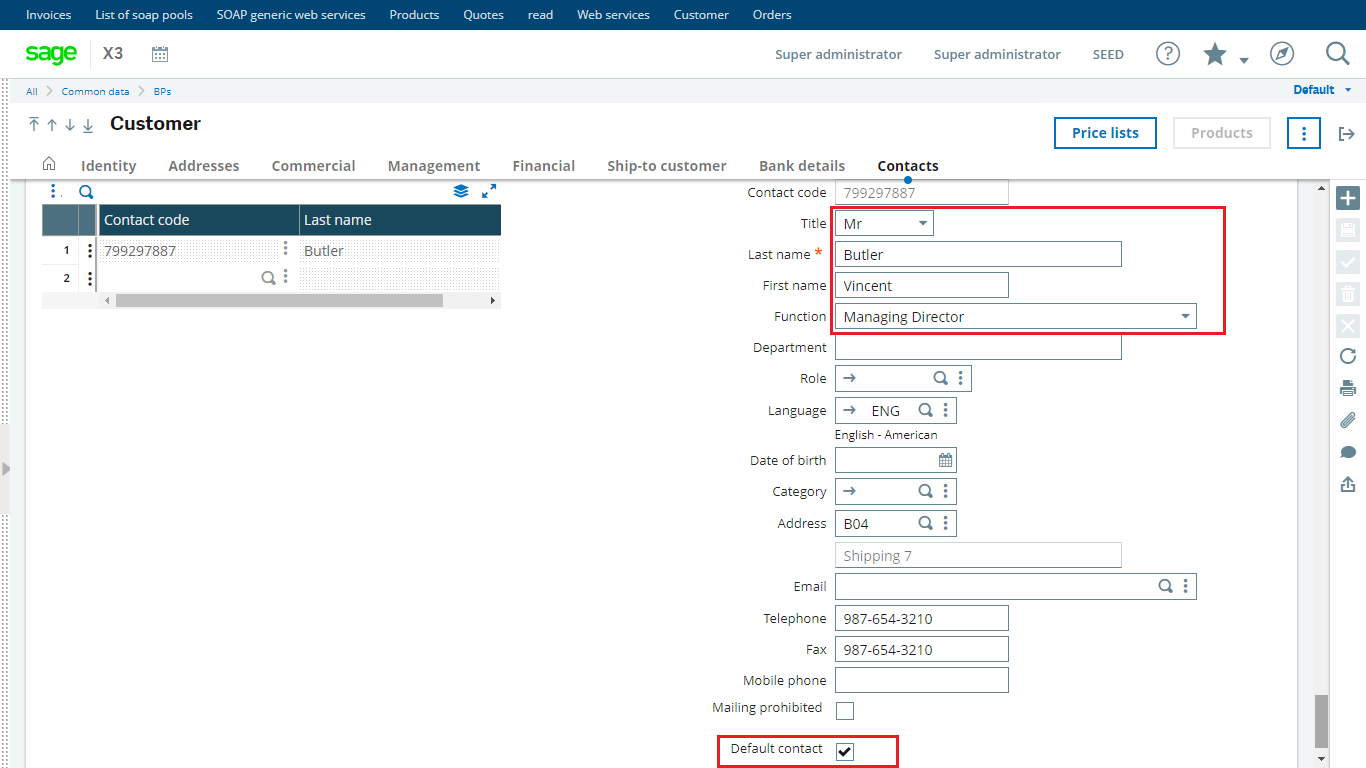
Task: Open the Default view dropdown
Action: coord(1322,90)
